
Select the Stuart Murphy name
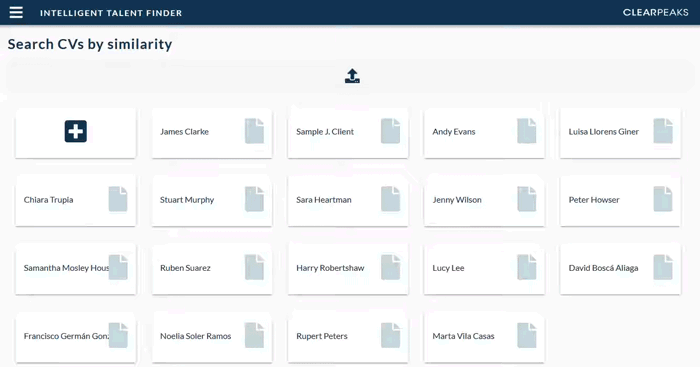tap(187, 200)
